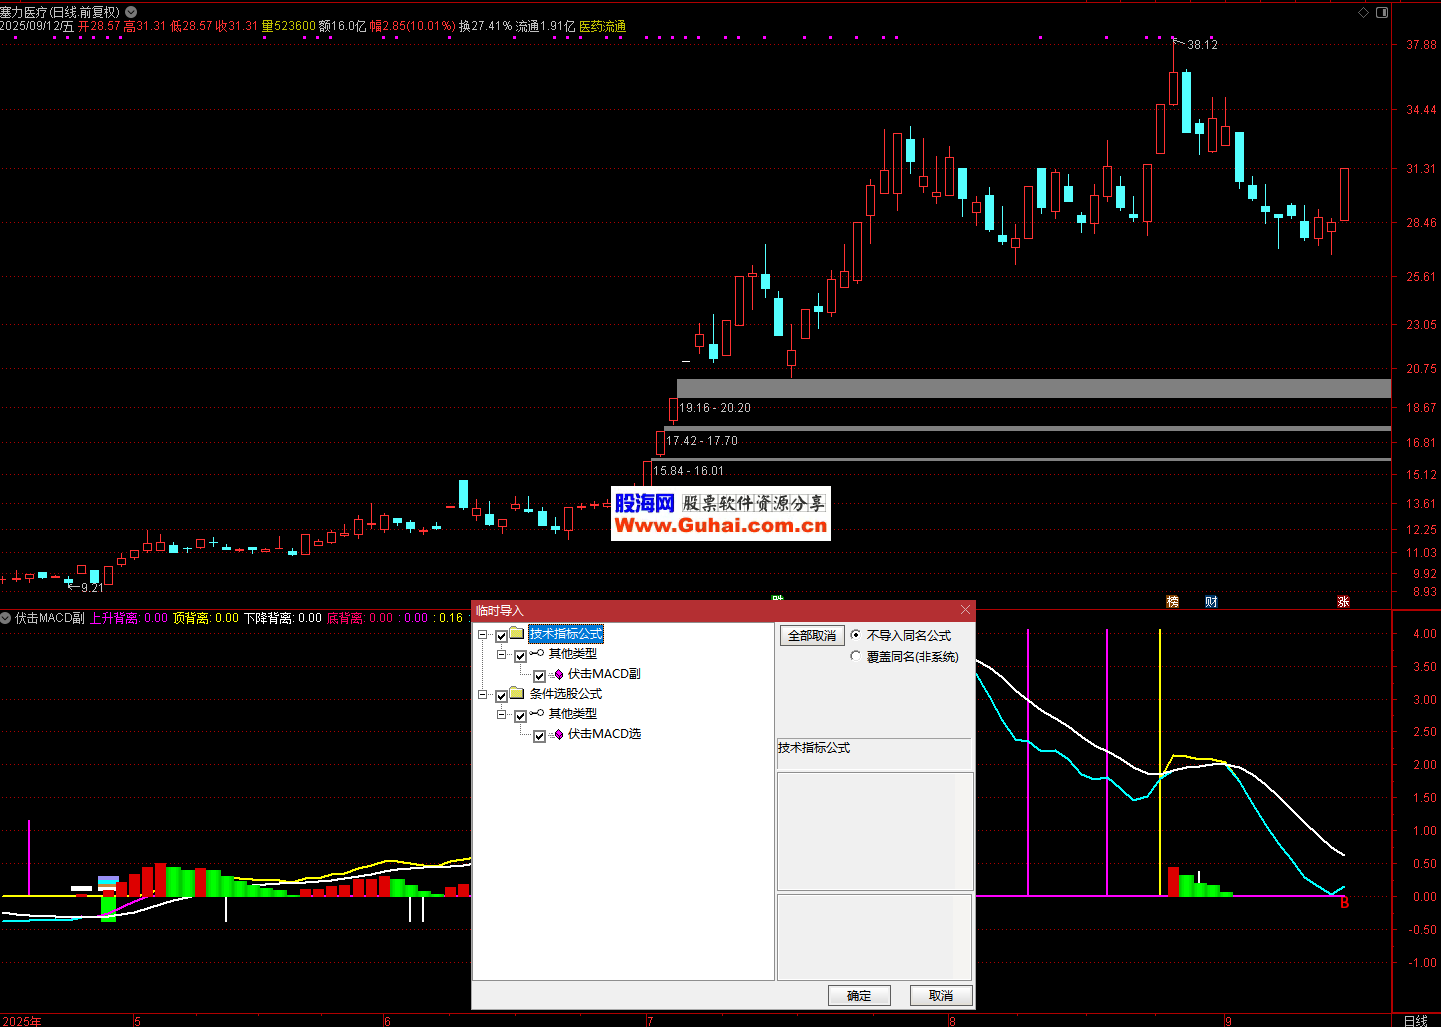The width and height of the screenshot is (1441, 1027).
Task: Click the 15.84 - 16.01 gap zone label
Action: tap(689, 471)
